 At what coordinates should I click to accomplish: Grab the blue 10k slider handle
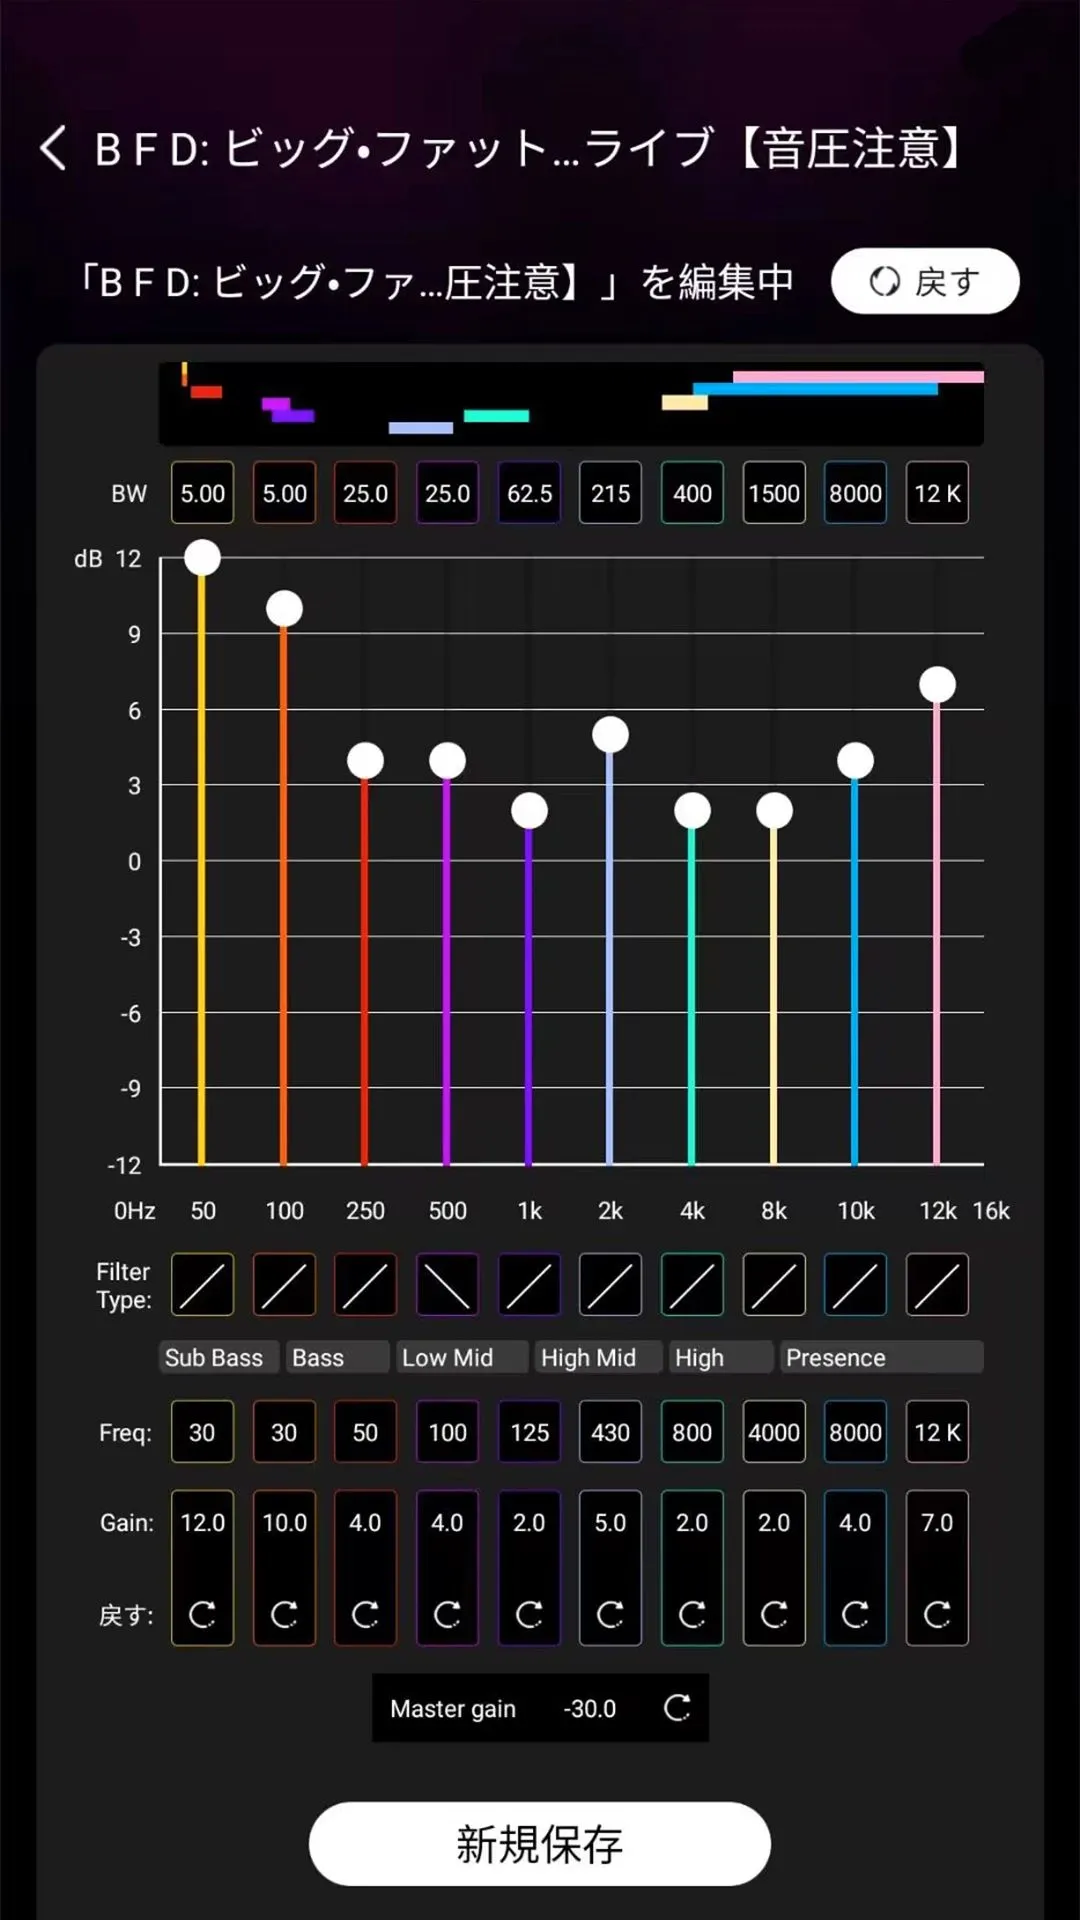pos(855,761)
